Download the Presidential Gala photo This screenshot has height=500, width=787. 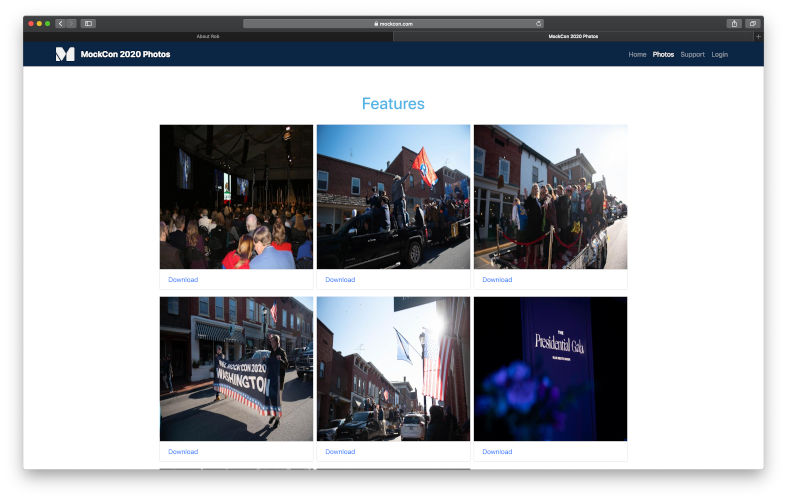[497, 452]
